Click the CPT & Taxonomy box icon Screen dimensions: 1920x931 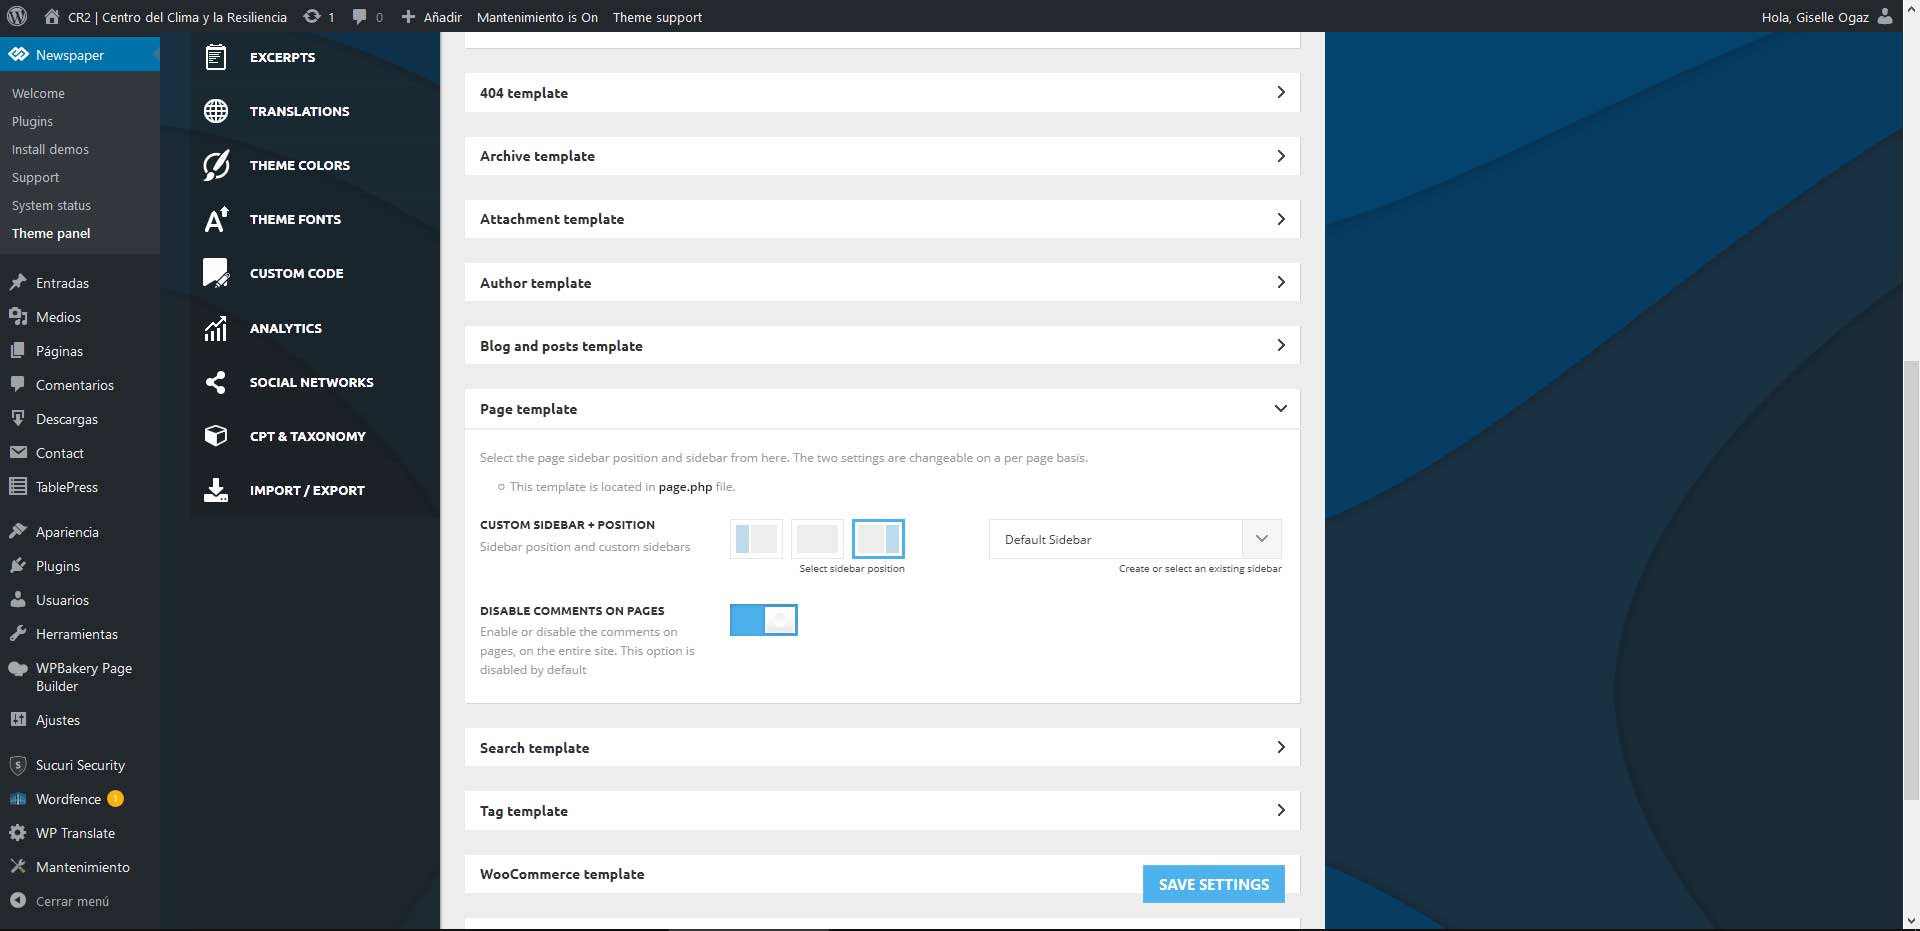click(x=216, y=436)
